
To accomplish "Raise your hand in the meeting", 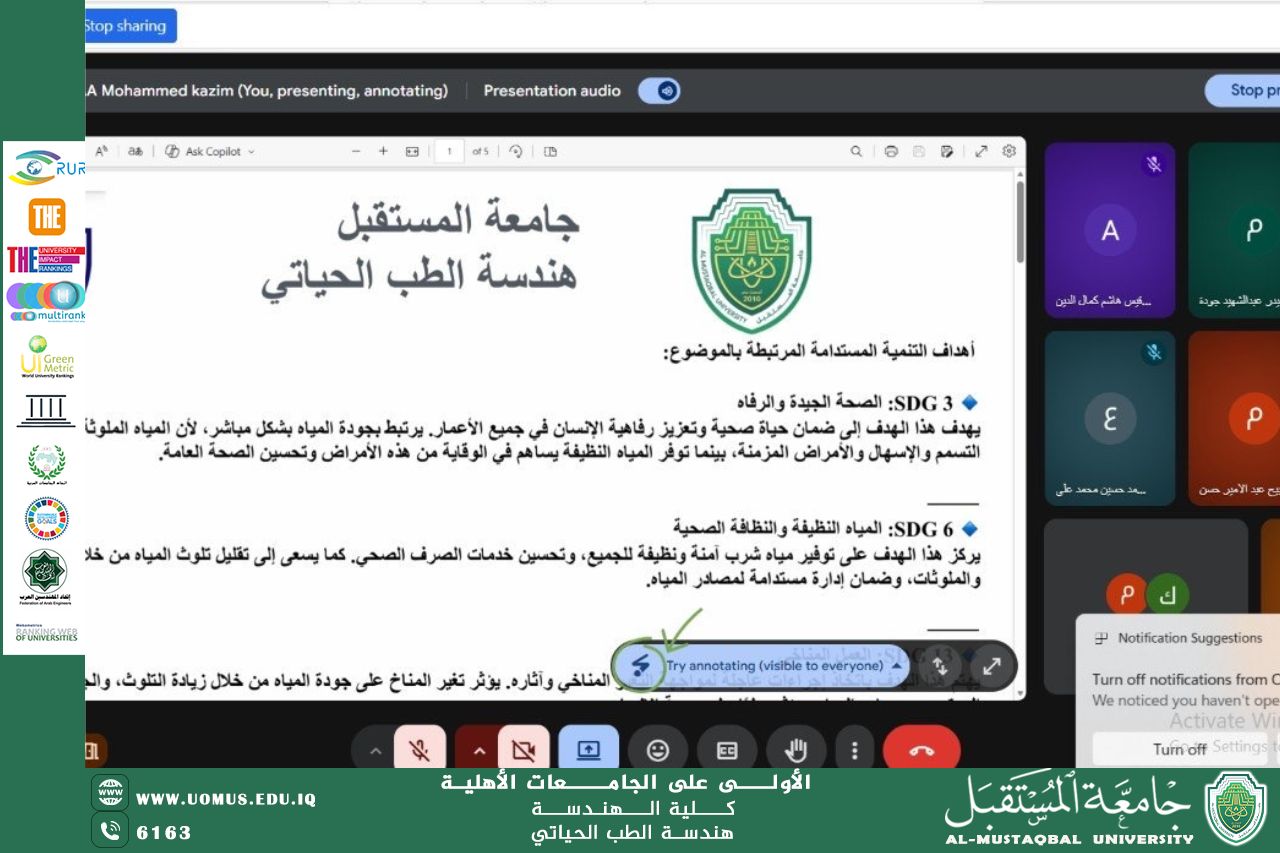I will 796,749.
